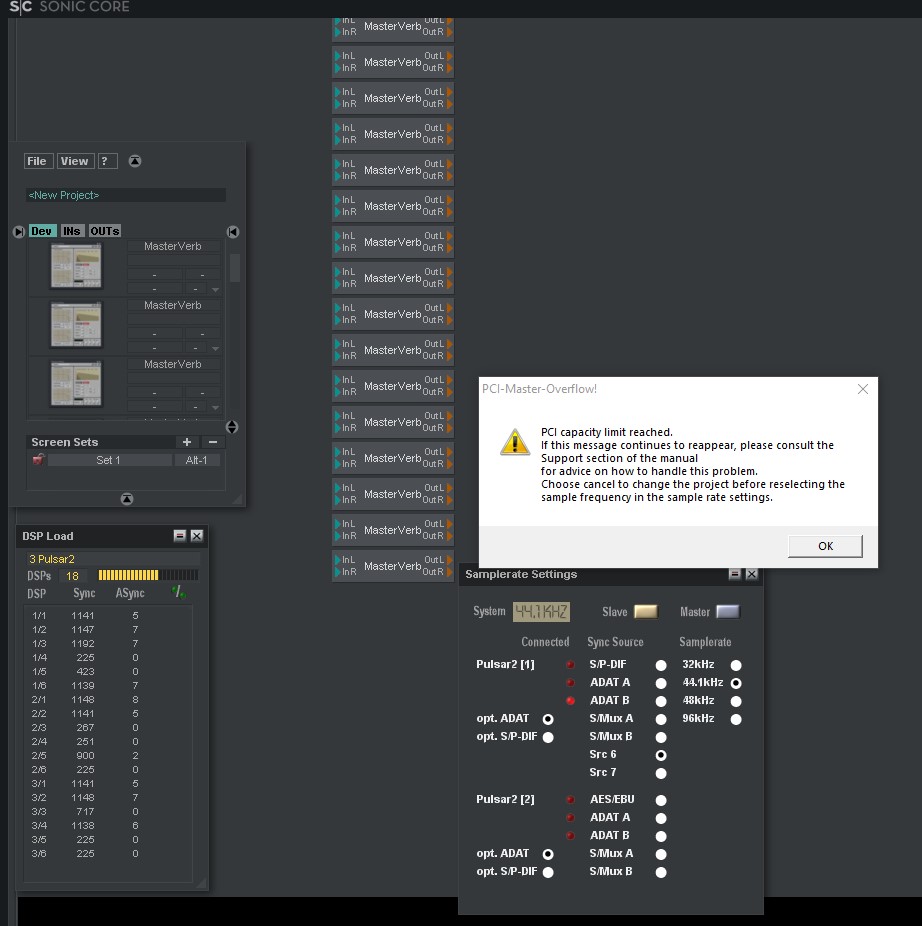Switch to the INs tab
The height and width of the screenshot is (926, 922).
72,232
